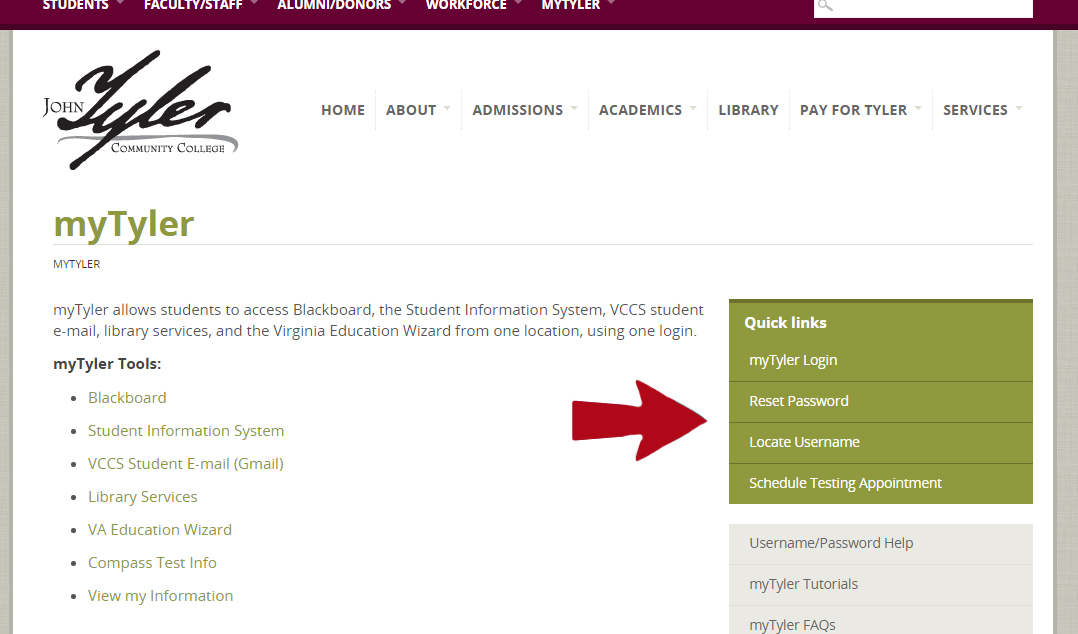Image resolution: width=1078 pixels, height=634 pixels.
Task: Open the Compass Test Info link
Action: (x=152, y=562)
